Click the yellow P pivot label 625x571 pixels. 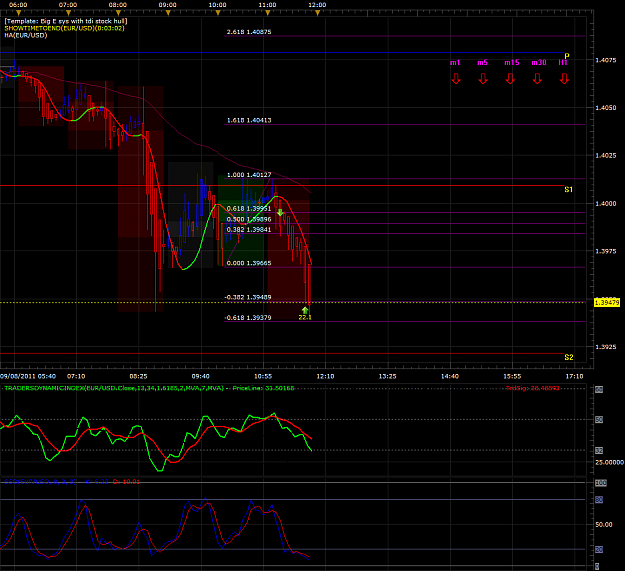(x=567, y=56)
